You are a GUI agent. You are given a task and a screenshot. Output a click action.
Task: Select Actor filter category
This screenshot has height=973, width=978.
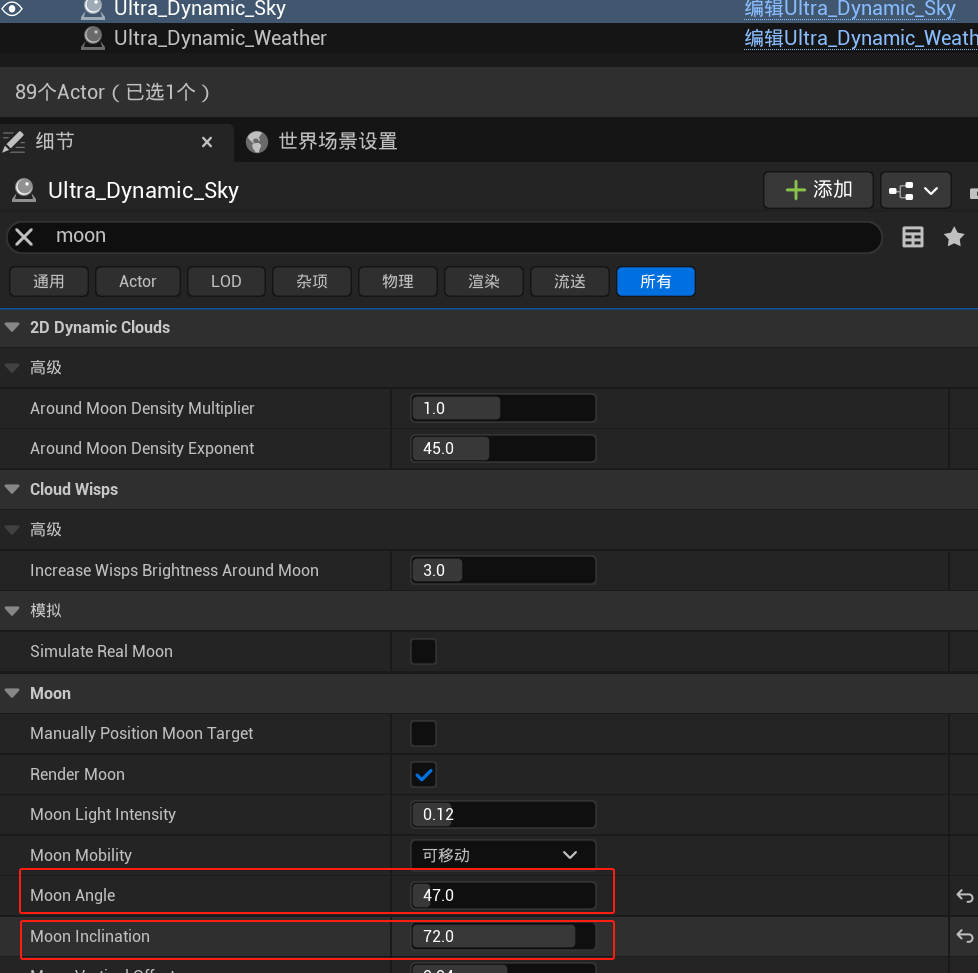pyautogui.click(x=138, y=282)
